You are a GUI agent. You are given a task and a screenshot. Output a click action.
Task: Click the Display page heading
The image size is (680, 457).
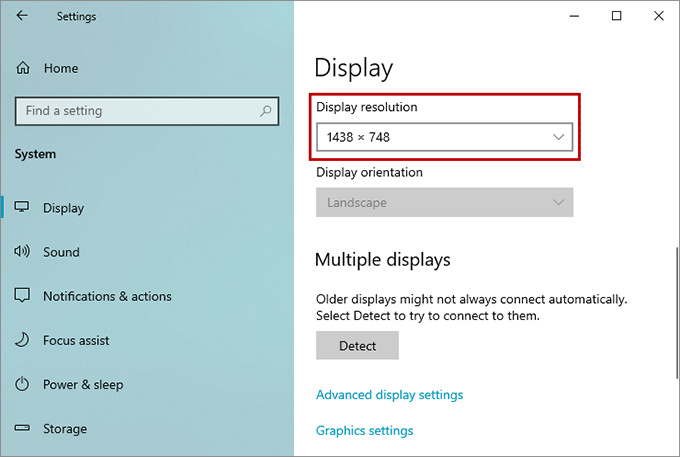pos(353,69)
